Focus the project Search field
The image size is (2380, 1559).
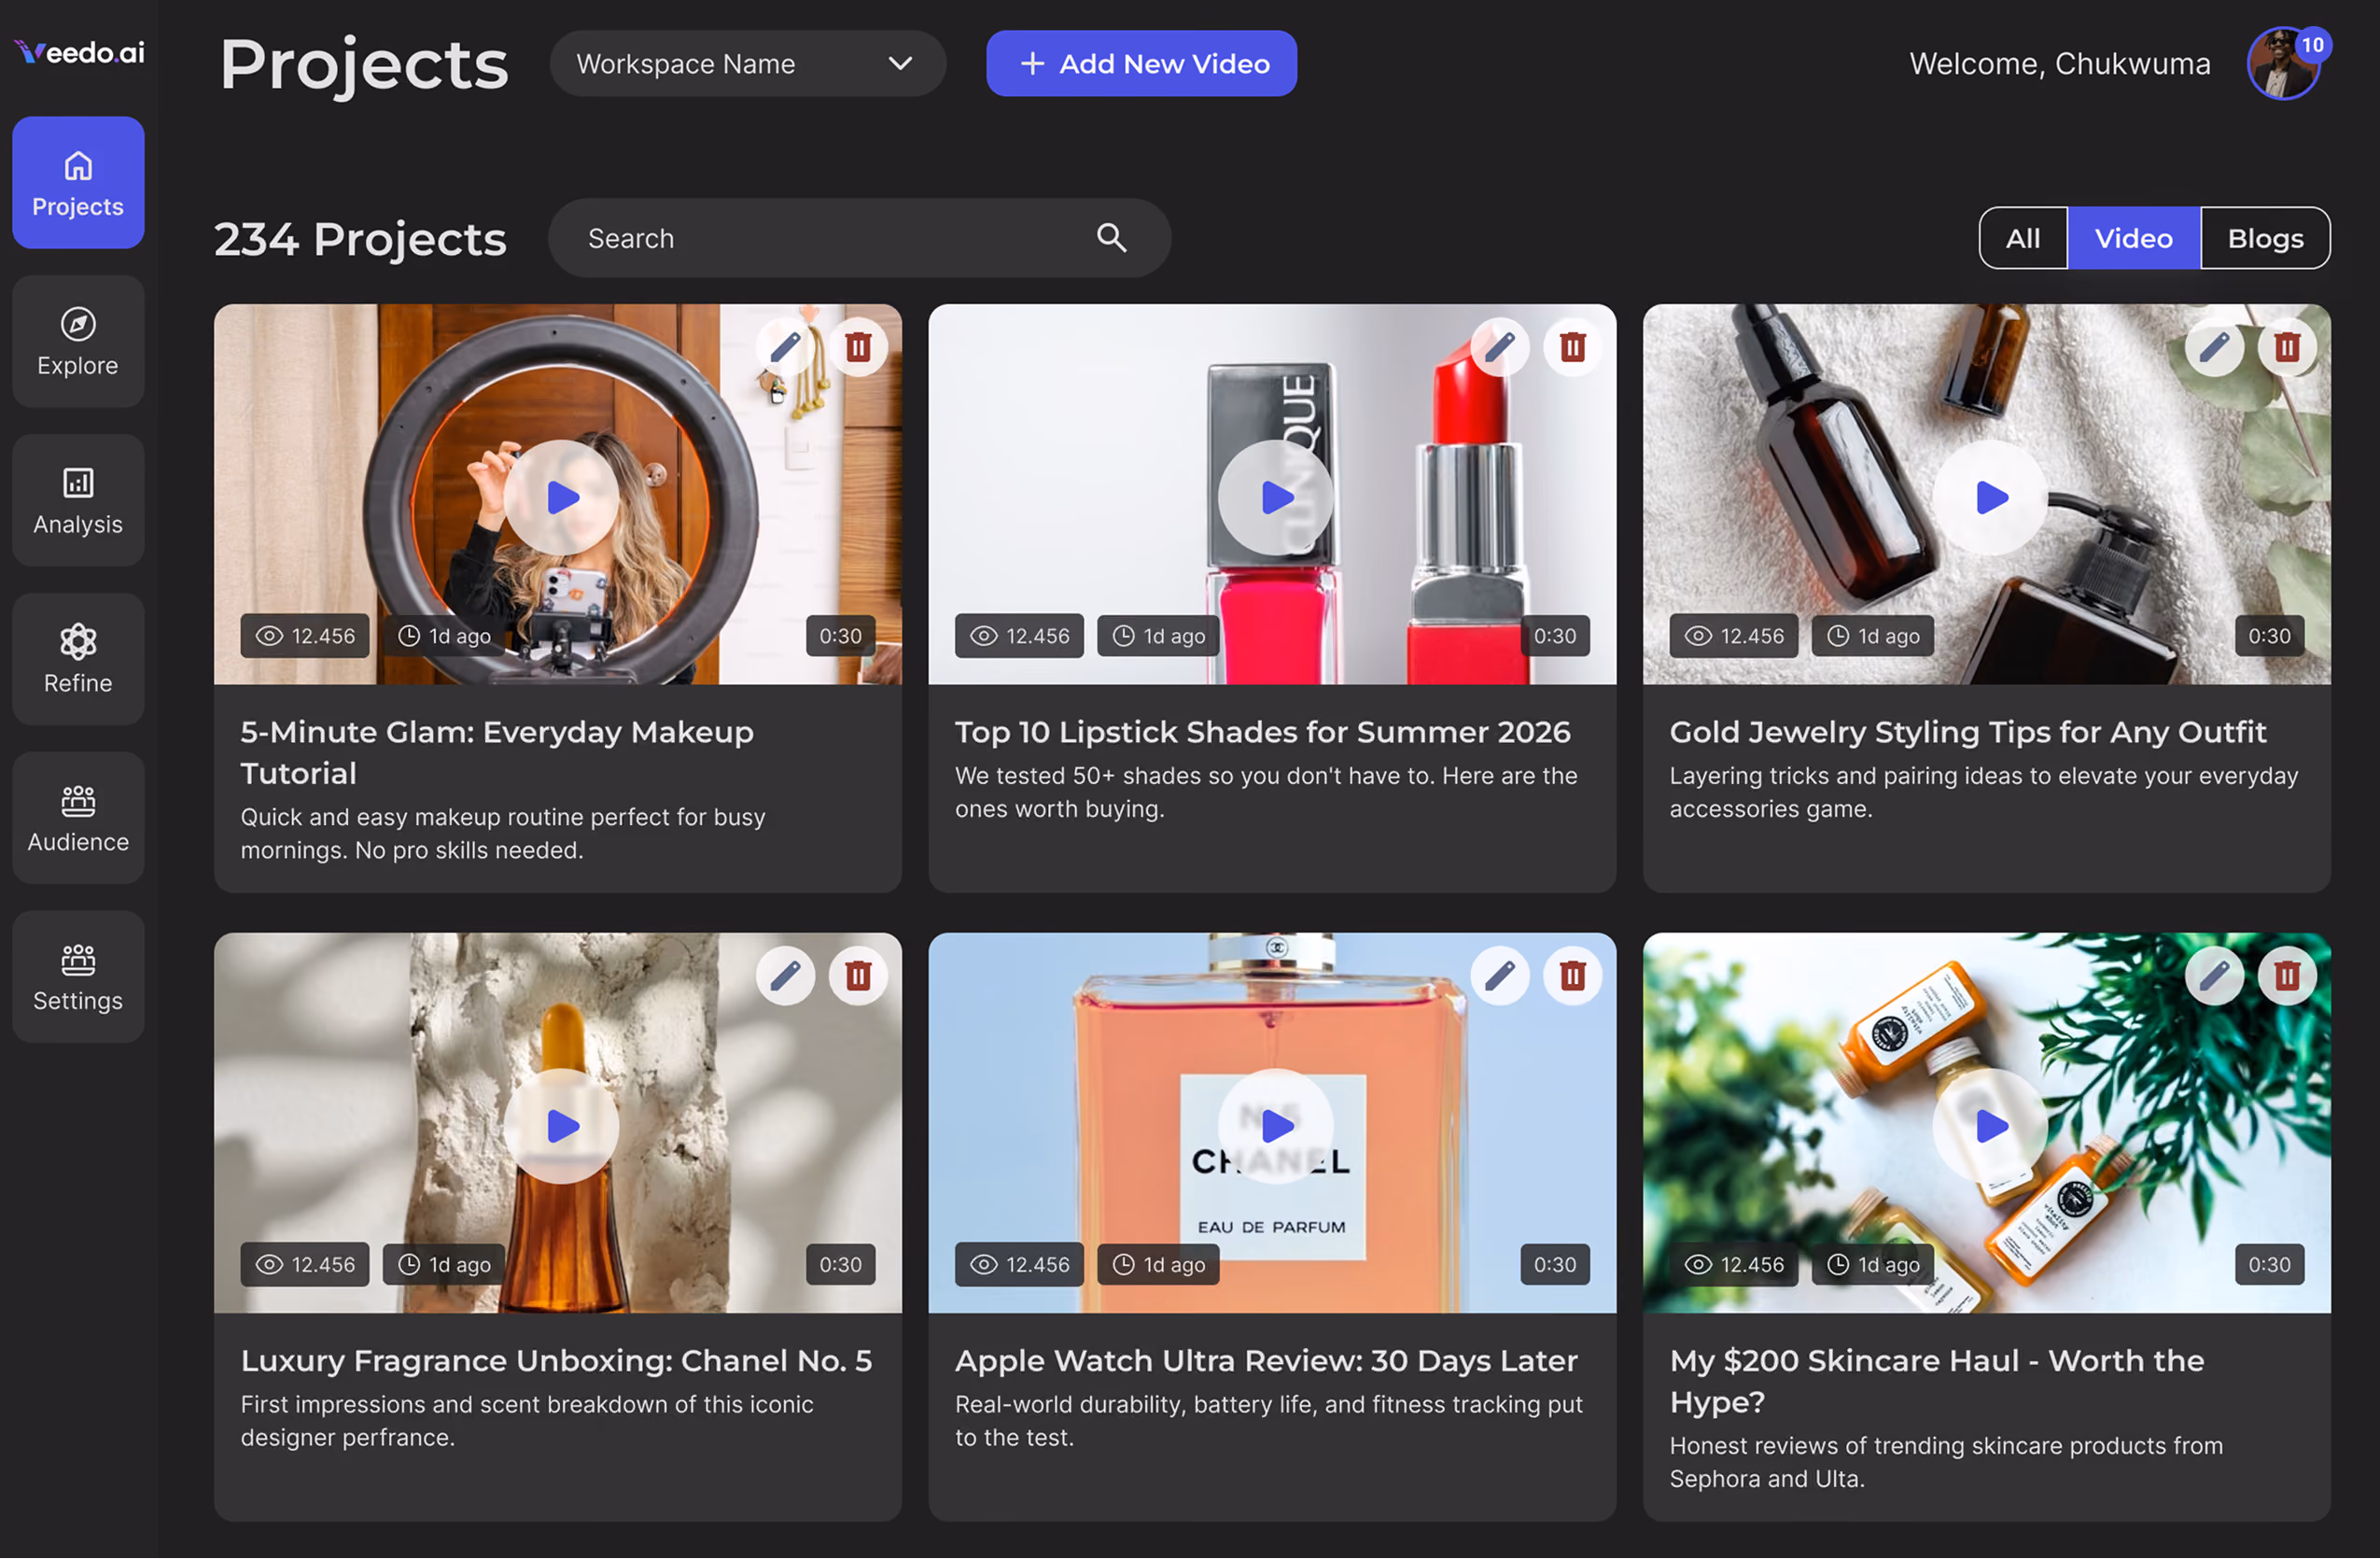click(860, 238)
